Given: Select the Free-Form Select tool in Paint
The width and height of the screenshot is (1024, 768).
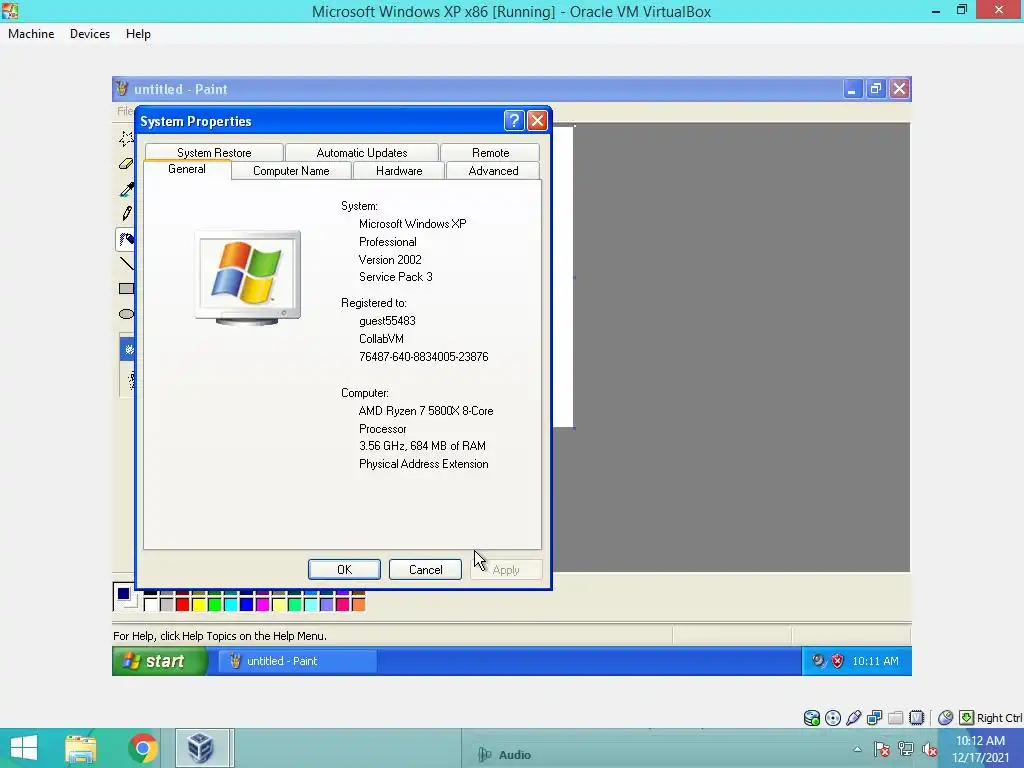Looking at the screenshot, I should (127, 138).
